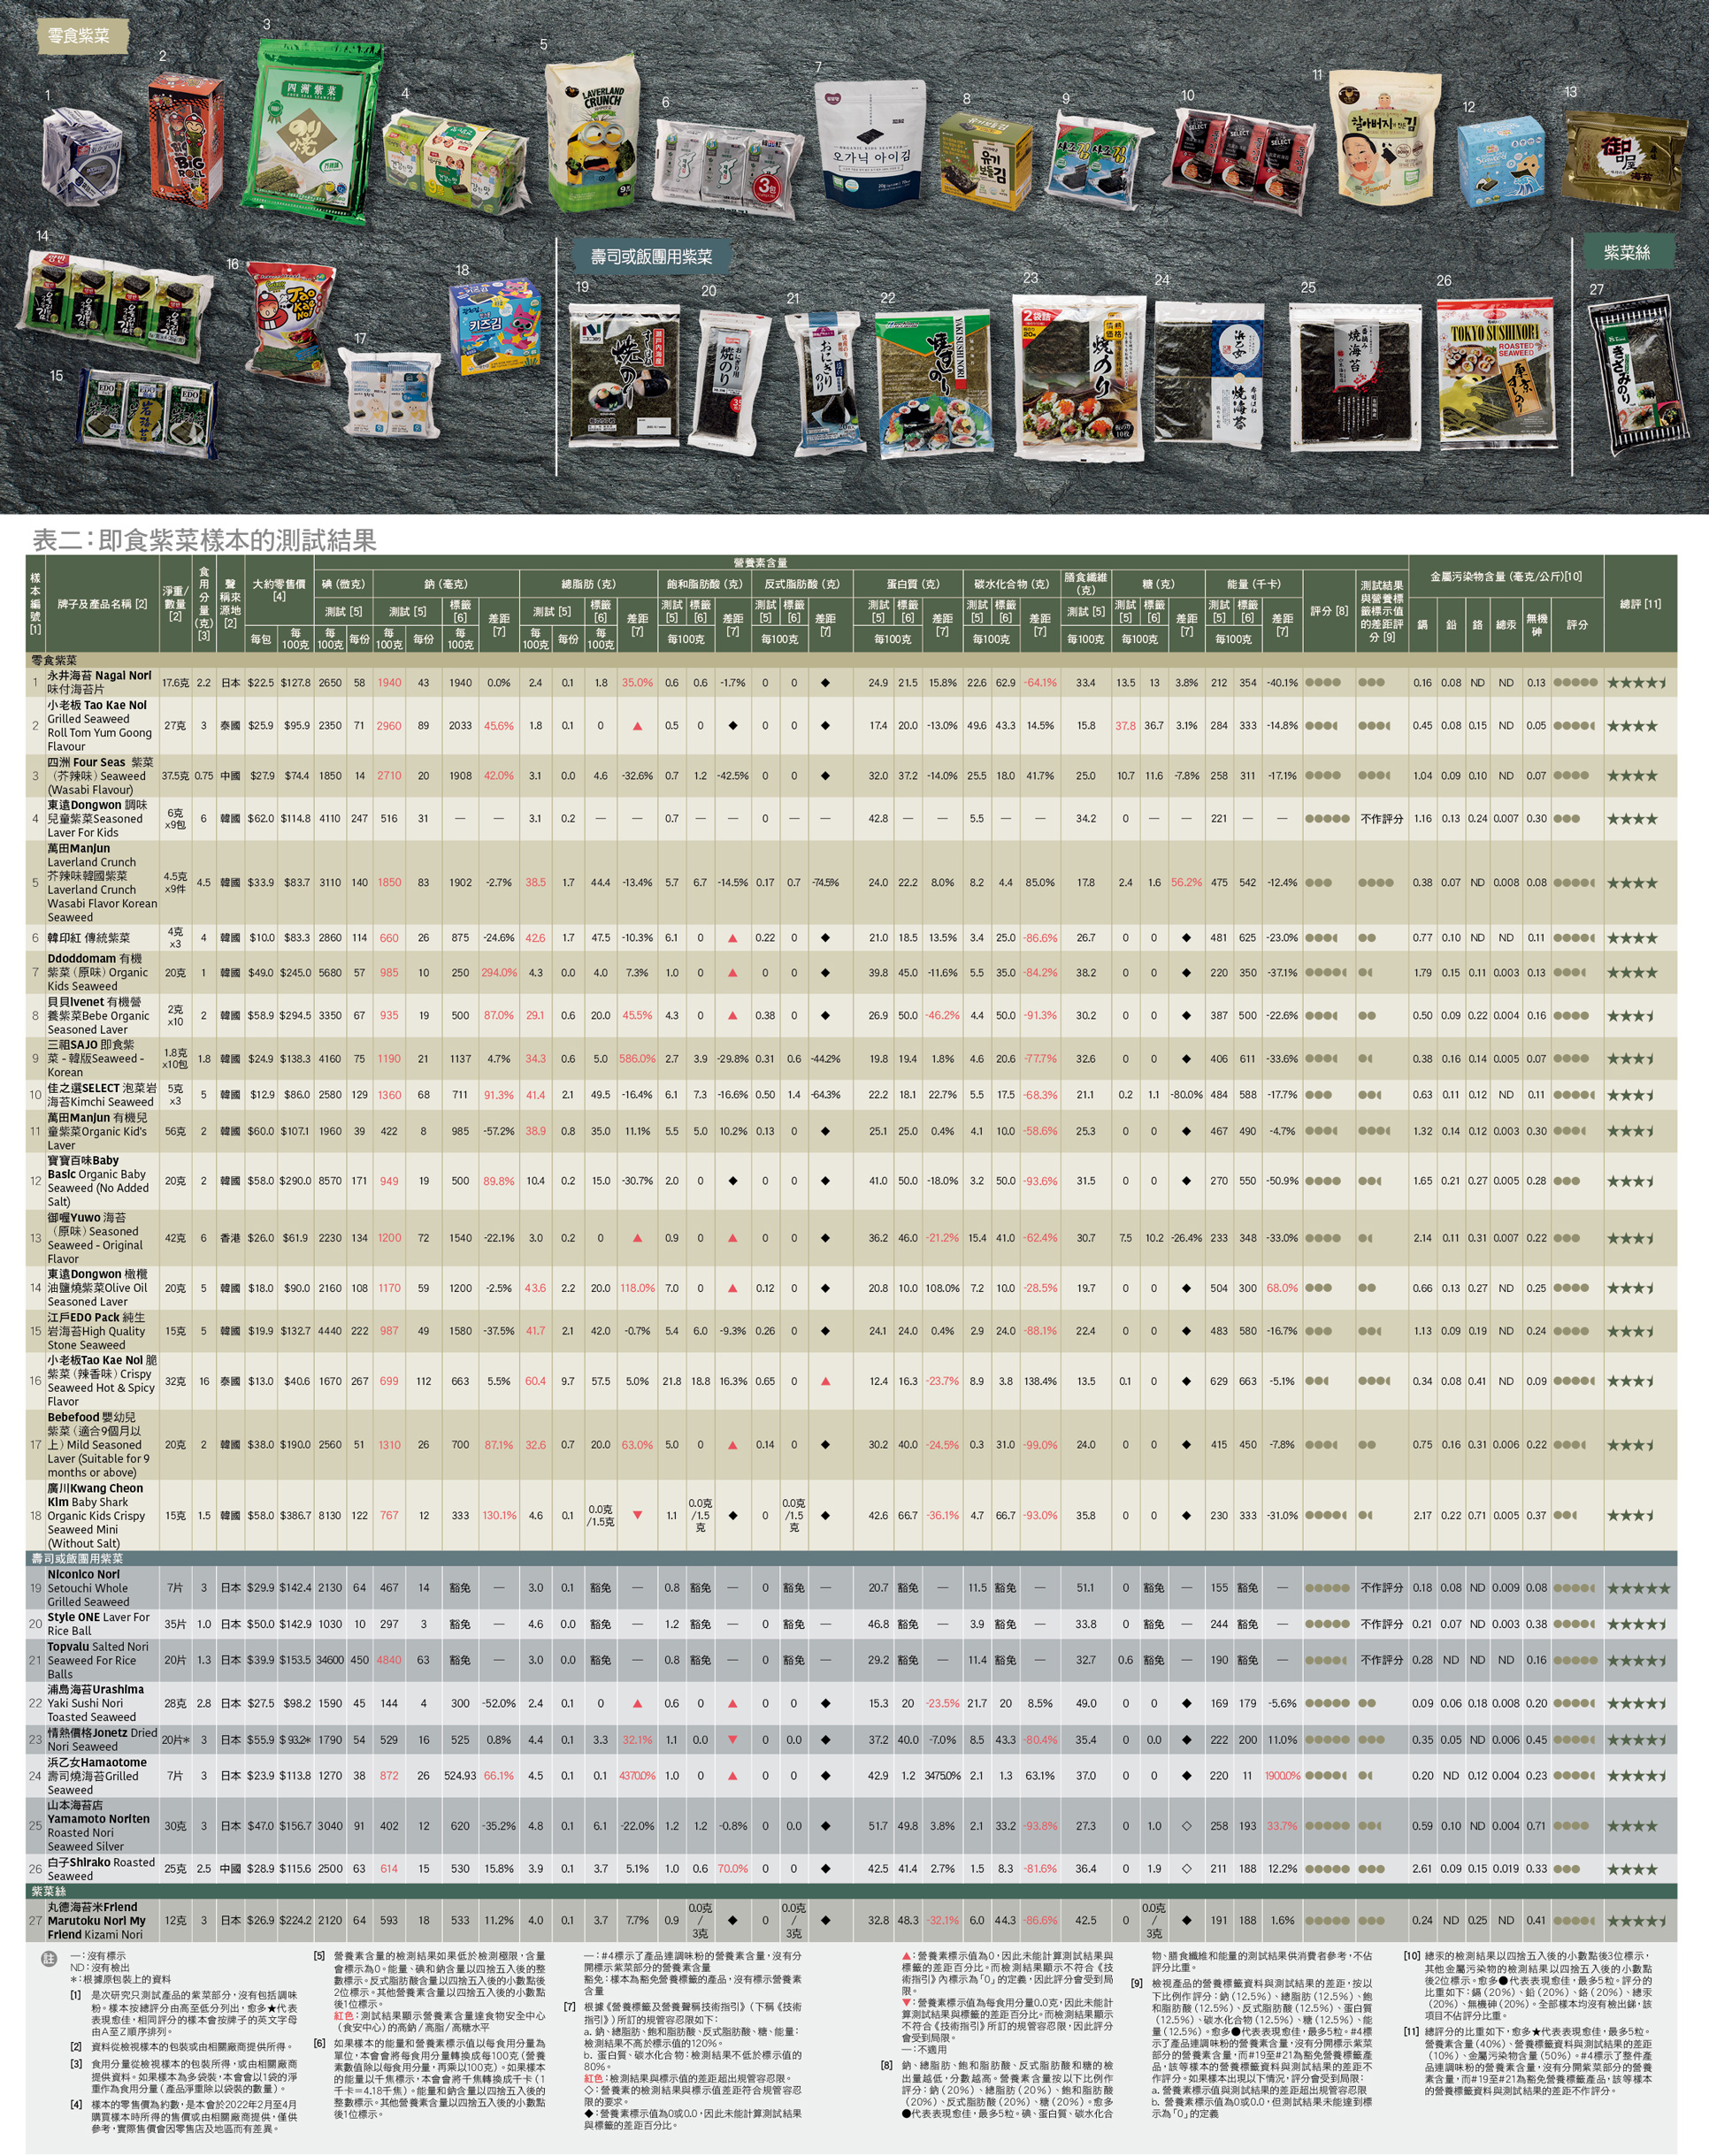This screenshot has width=1709, height=2156.
Task: Click product name Marutoku Nori My Friend Kizami Nori
Action: point(96,1920)
